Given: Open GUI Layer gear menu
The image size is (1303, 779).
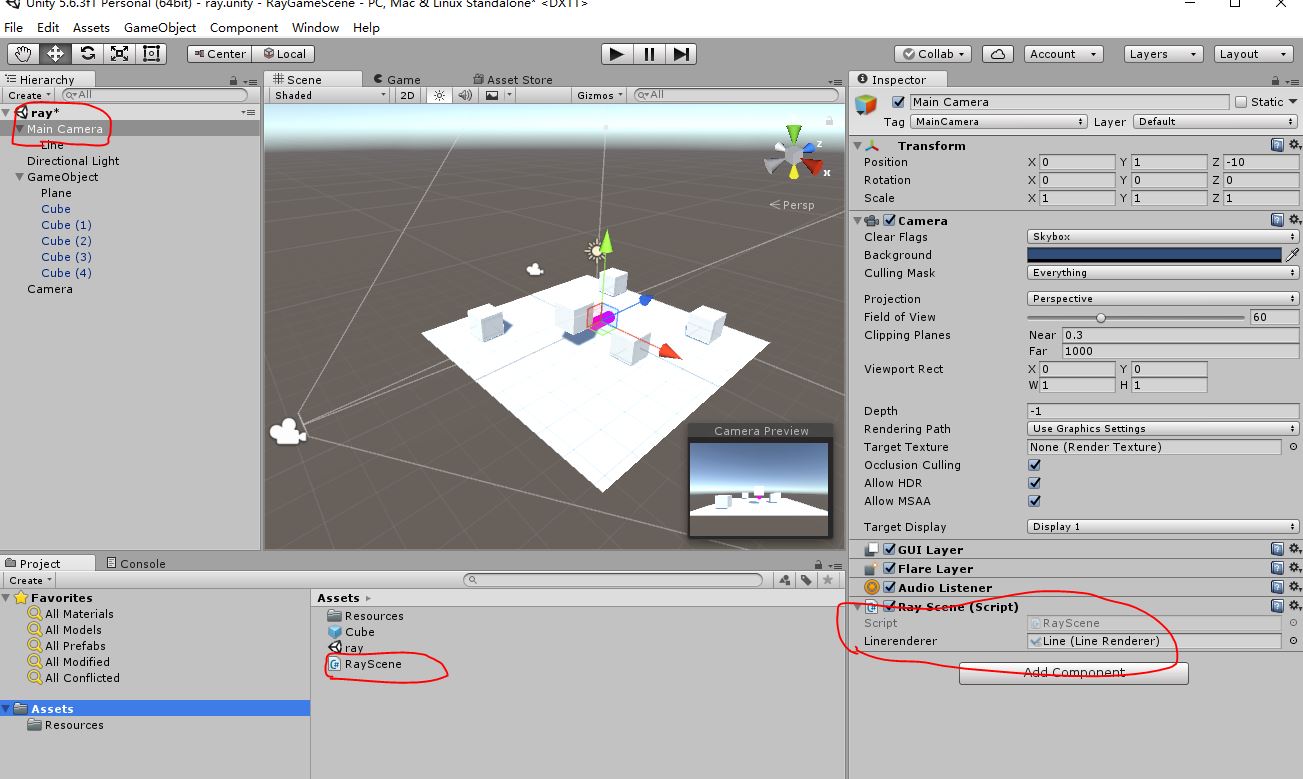Looking at the screenshot, I should [x=1294, y=549].
